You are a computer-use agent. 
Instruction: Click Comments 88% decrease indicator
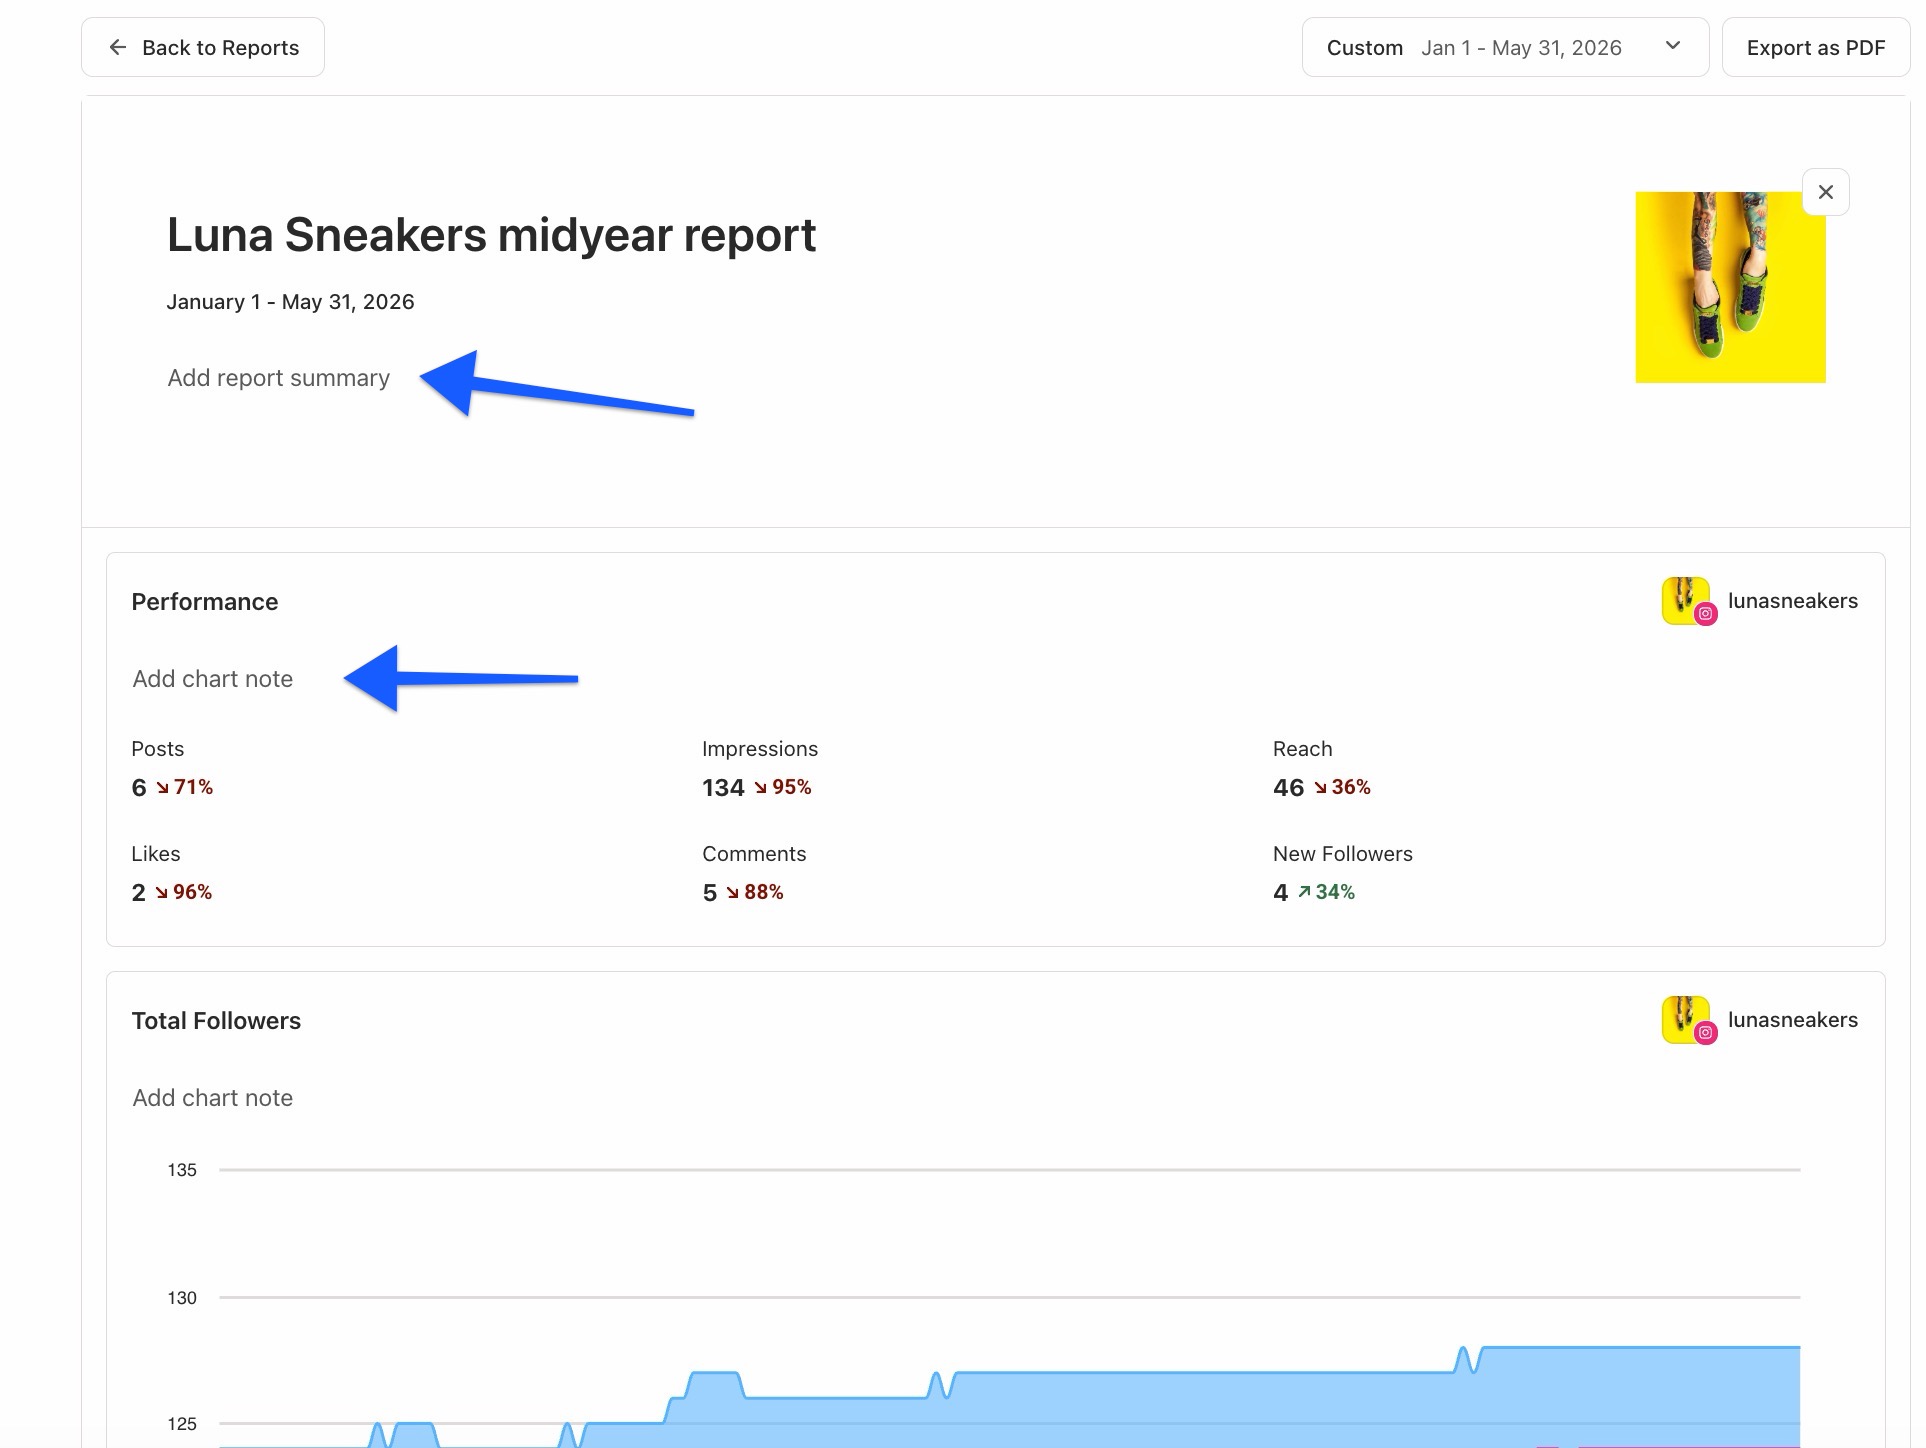755,892
